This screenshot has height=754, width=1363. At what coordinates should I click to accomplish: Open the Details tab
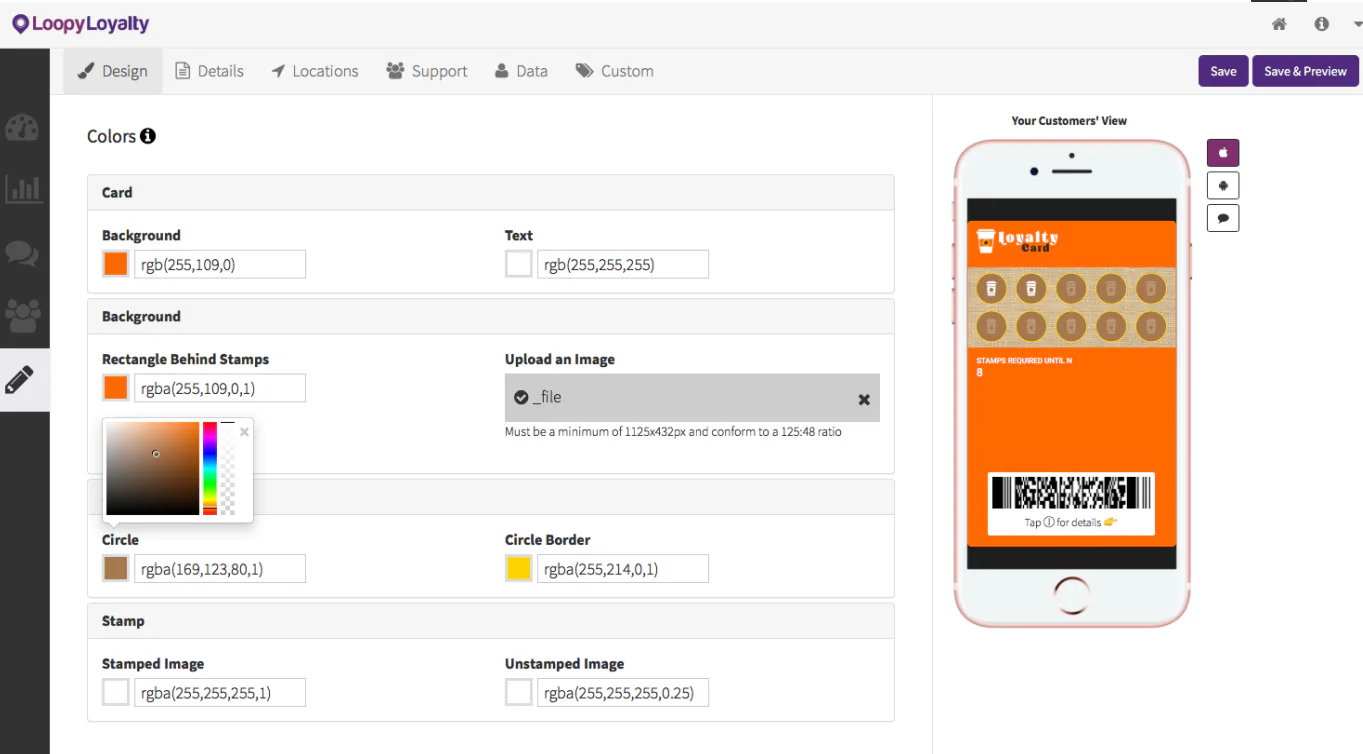click(209, 71)
